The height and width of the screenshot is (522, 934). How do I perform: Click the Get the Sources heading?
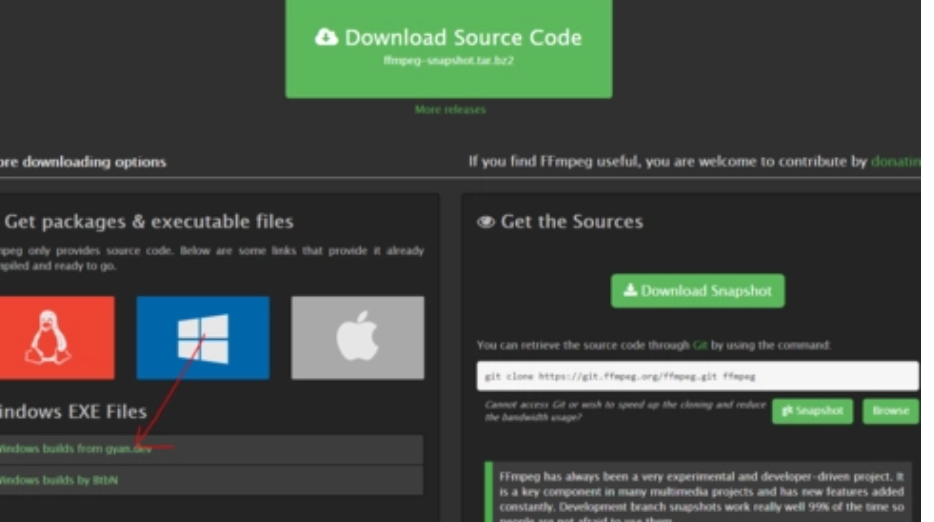point(572,222)
